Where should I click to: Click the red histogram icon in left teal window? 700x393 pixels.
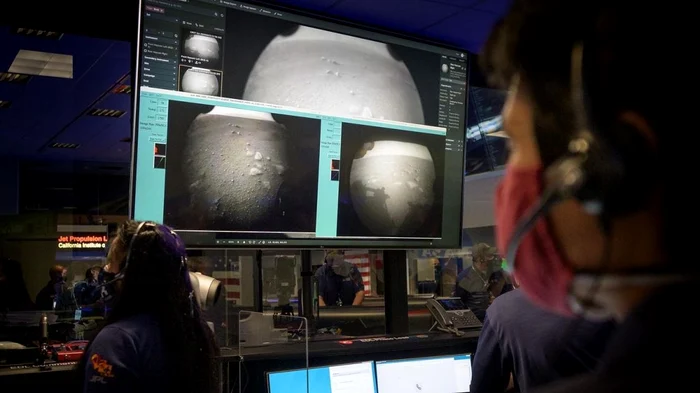point(159,149)
